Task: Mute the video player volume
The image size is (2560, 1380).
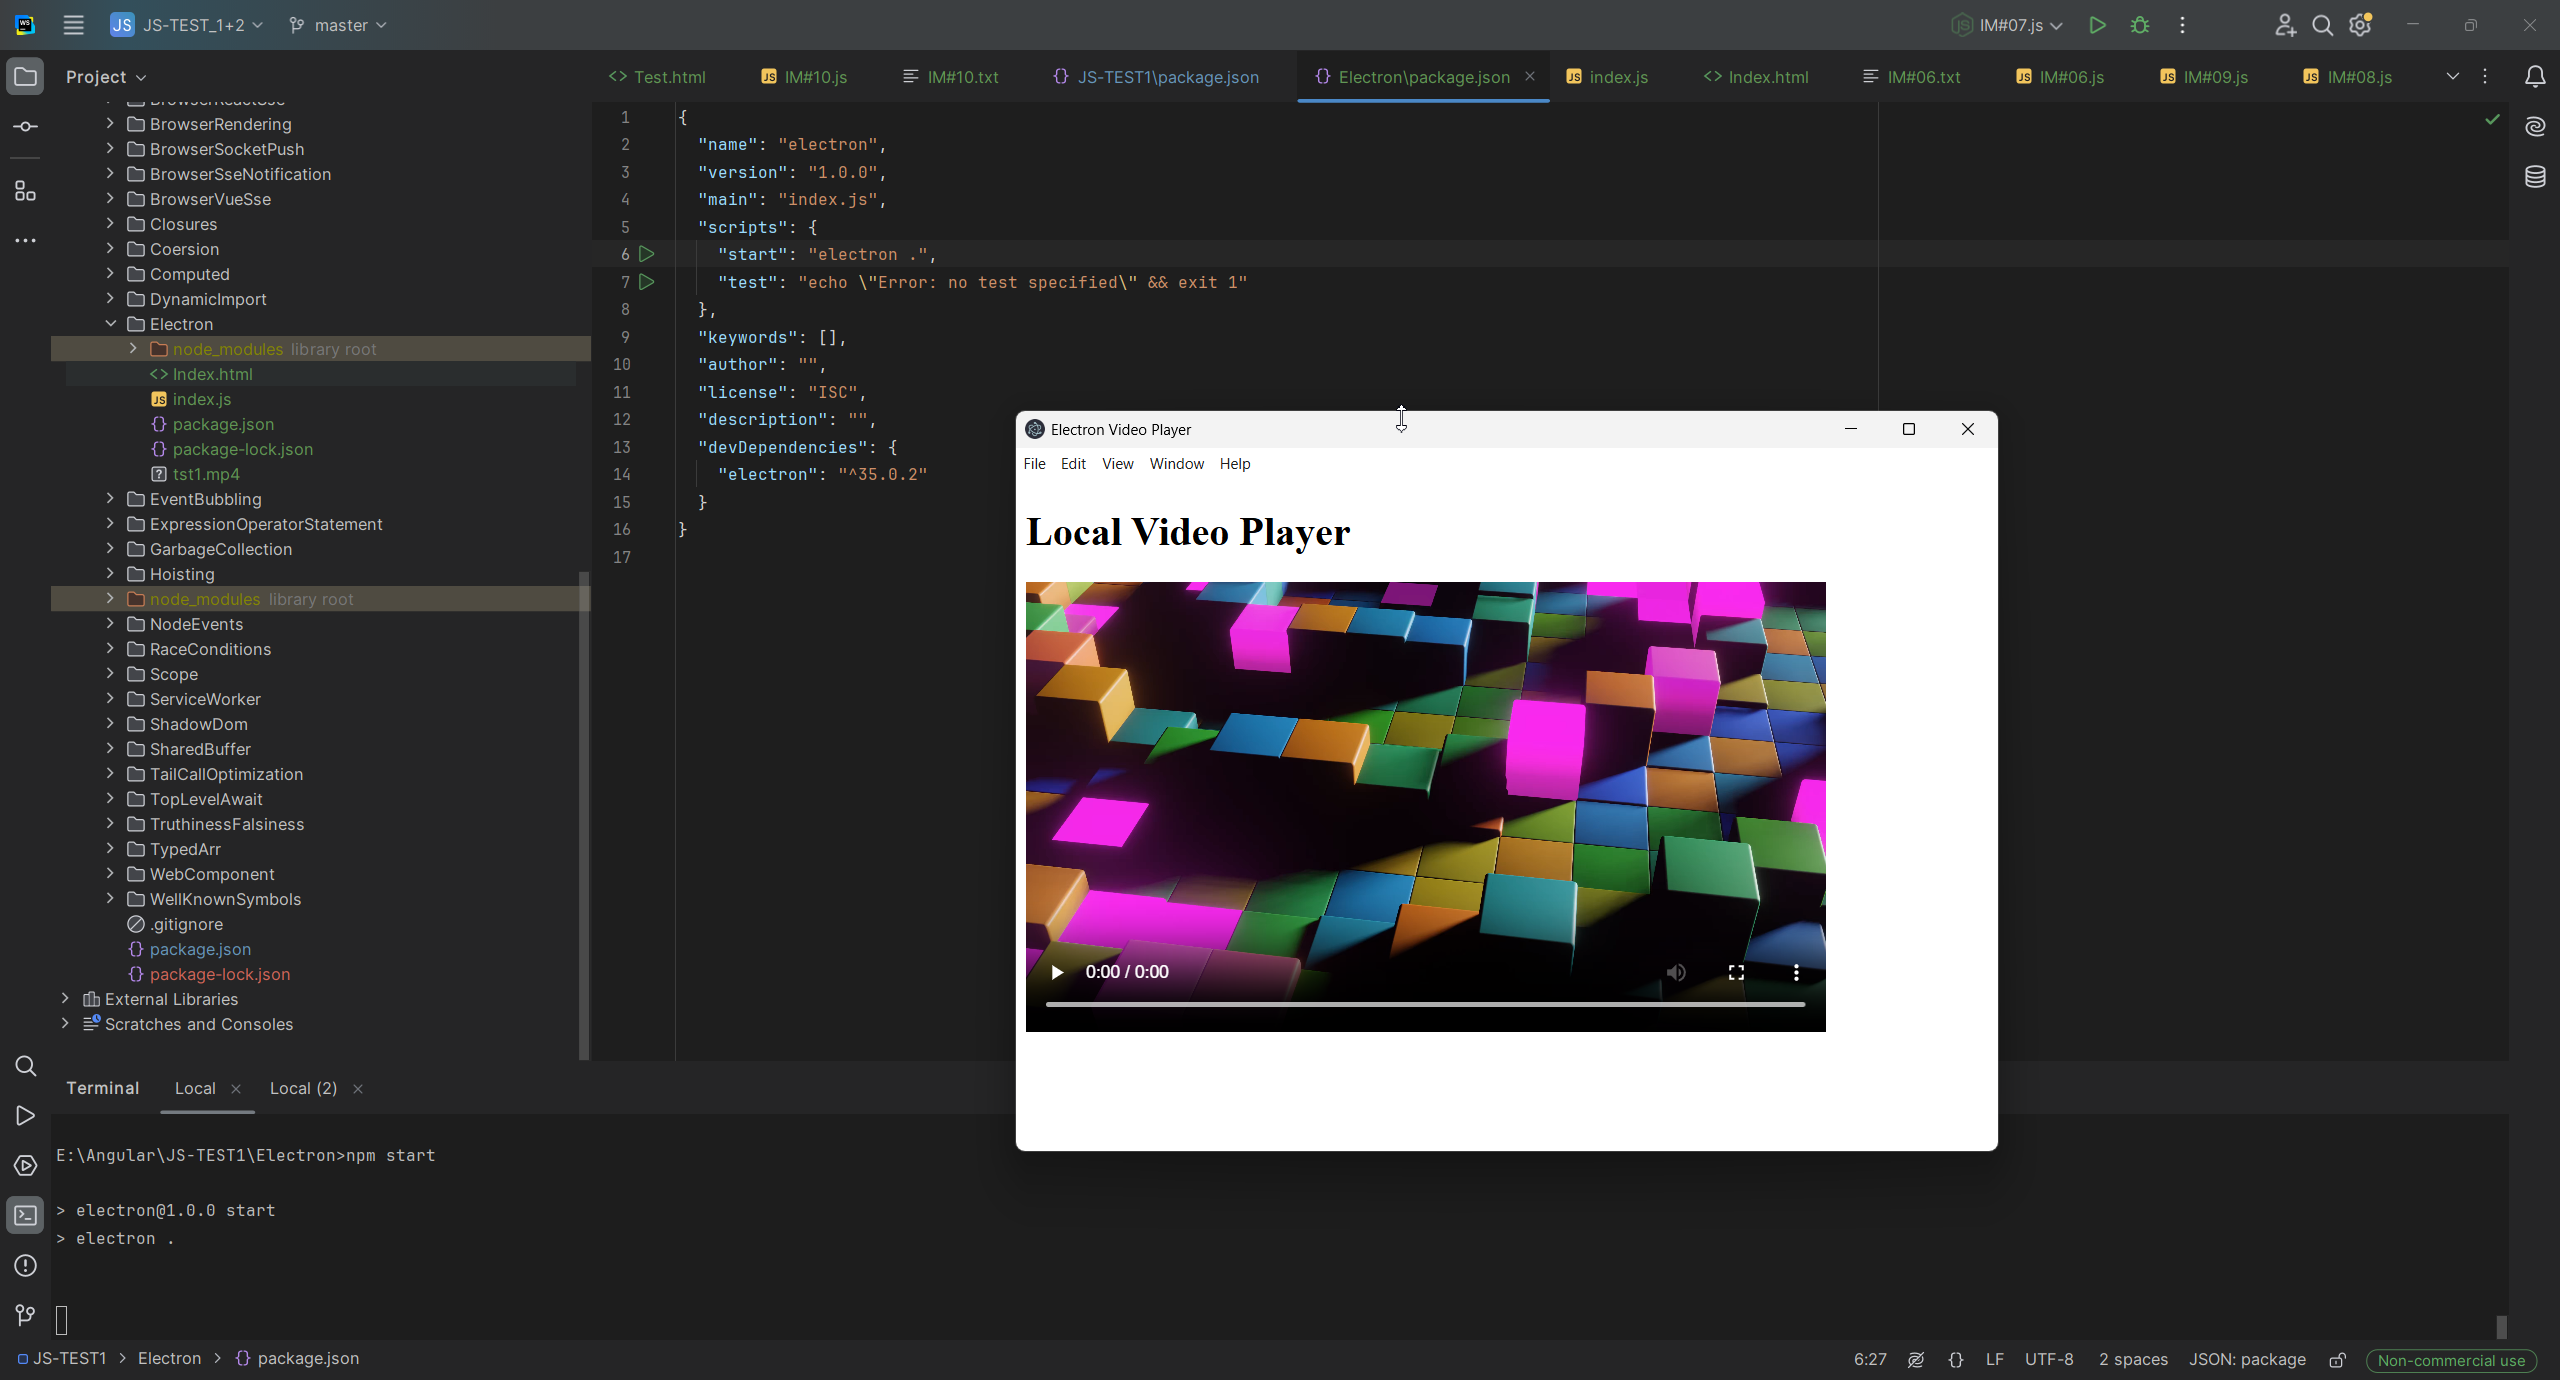Action: pyautogui.click(x=1676, y=972)
